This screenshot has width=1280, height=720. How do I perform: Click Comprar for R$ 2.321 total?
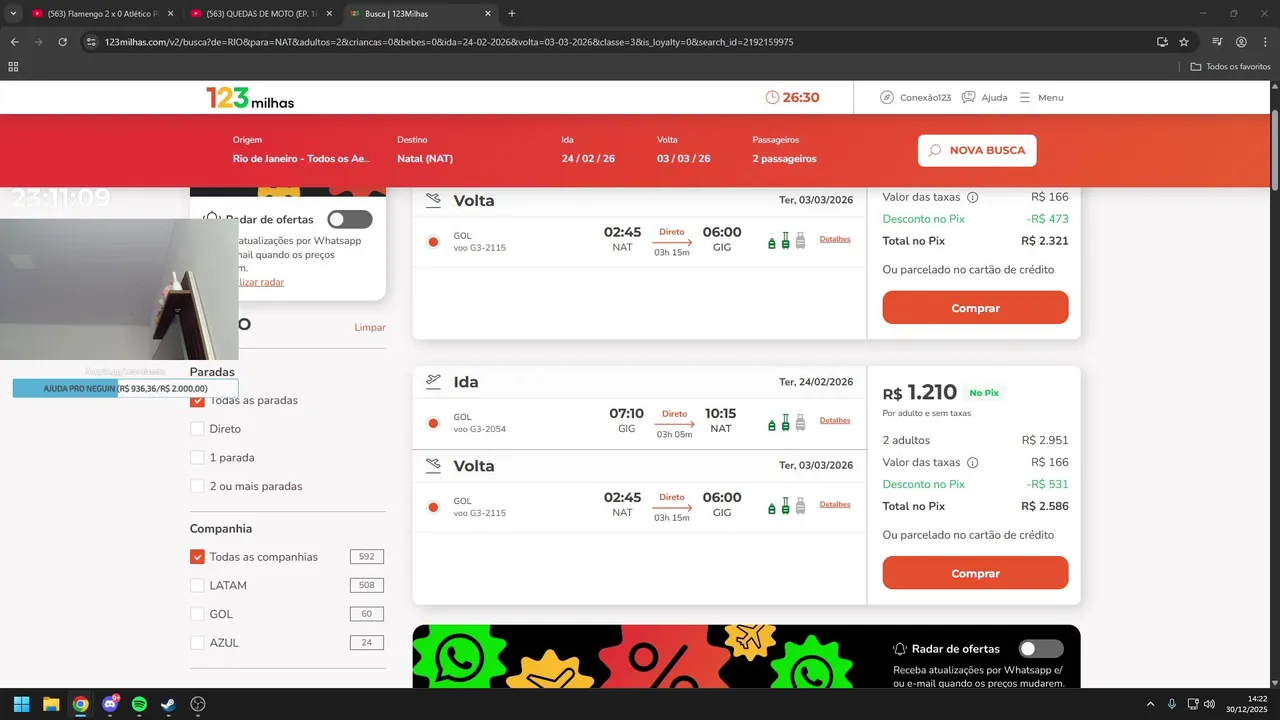975,308
